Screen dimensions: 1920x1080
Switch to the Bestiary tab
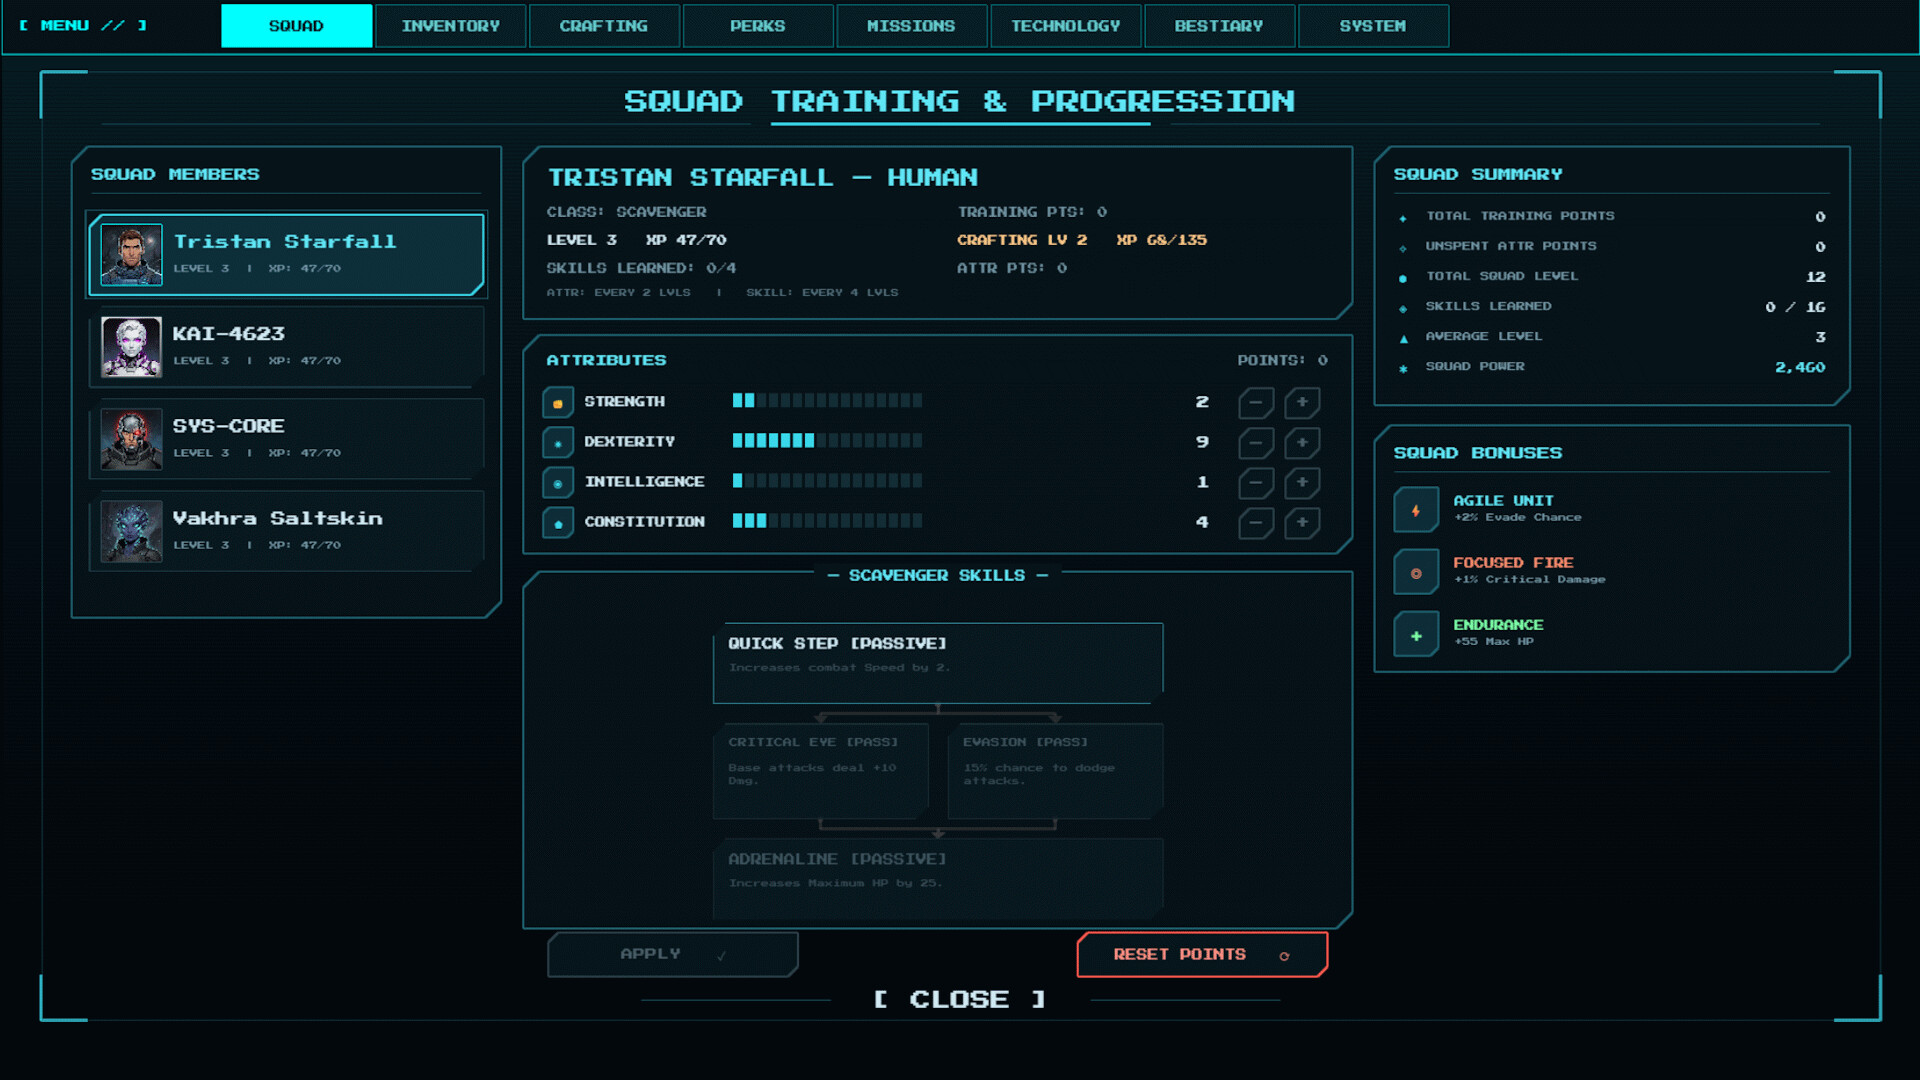[1219, 26]
